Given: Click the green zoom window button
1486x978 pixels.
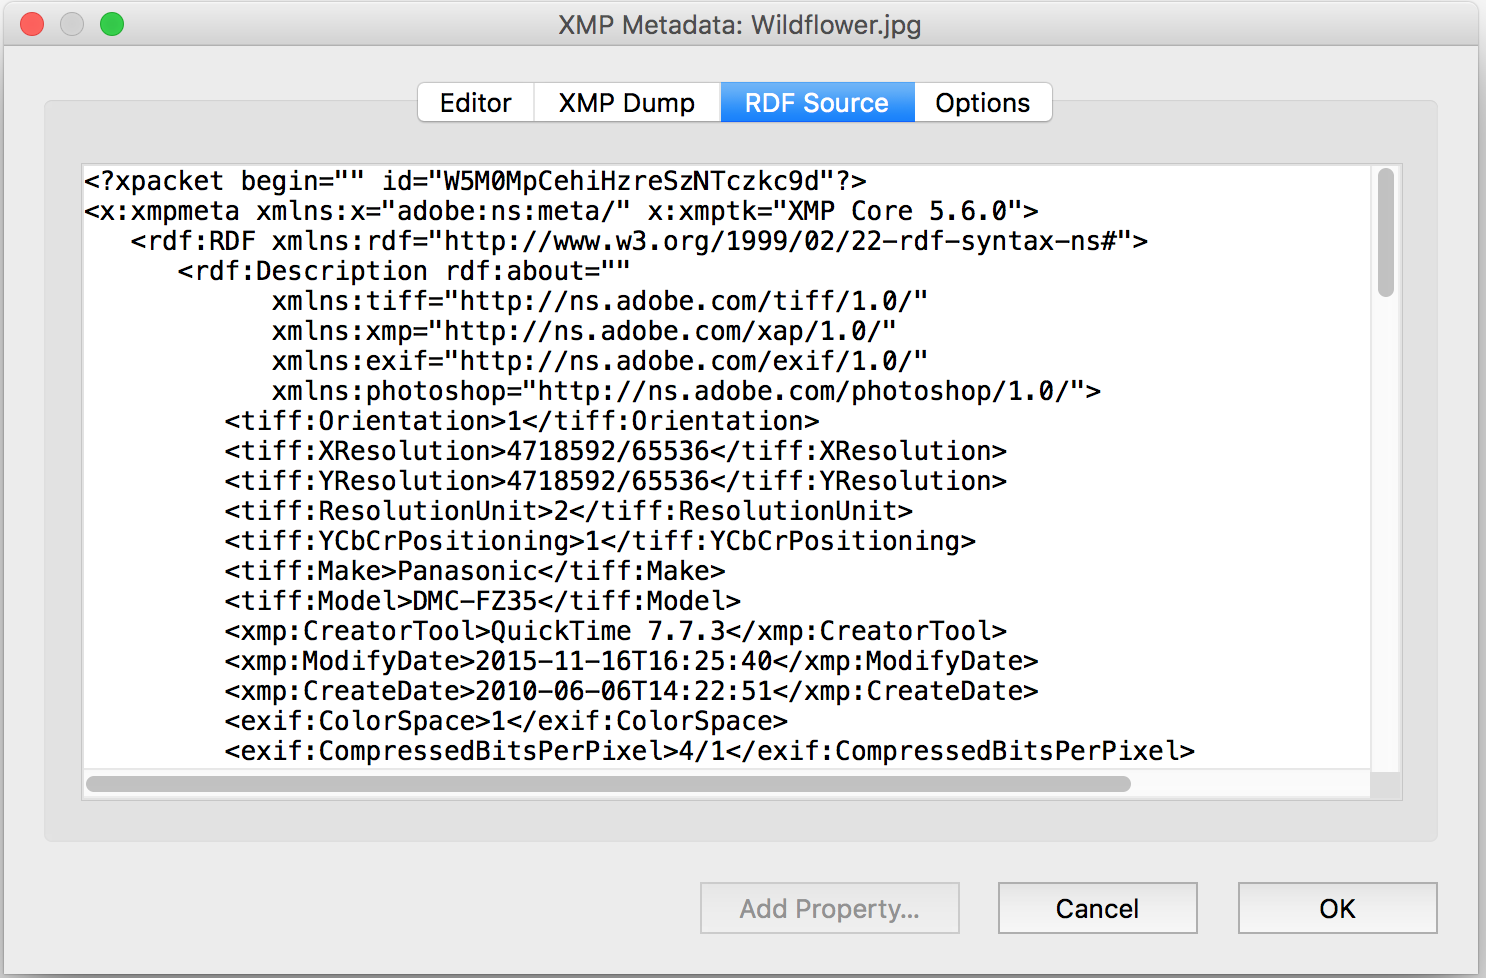Looking at the screenshot, I should [x=112, y=24].
